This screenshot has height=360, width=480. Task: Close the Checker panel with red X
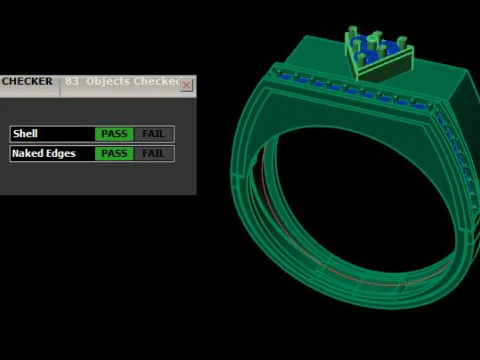187,85
